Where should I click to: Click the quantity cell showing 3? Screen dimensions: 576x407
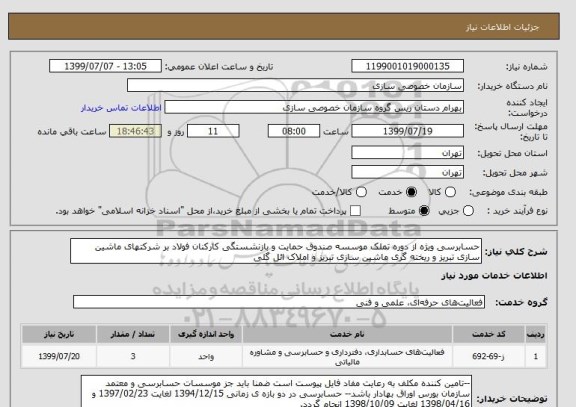pos(133,356)
